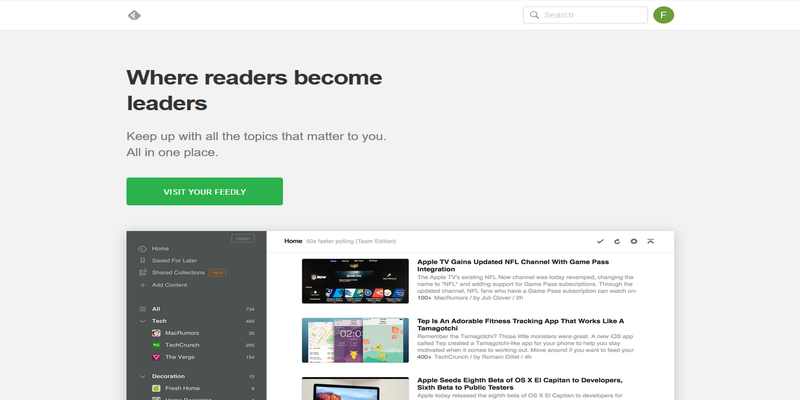Click the mark-as-read checkmark icon
The image size is (800, 400).
(600, 241)
